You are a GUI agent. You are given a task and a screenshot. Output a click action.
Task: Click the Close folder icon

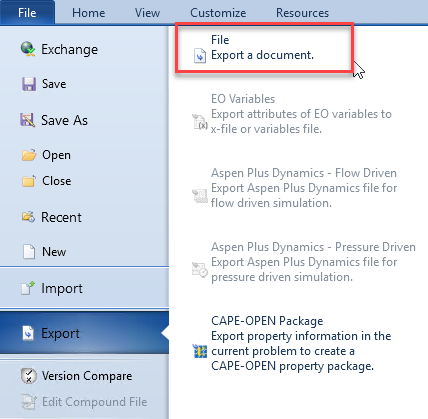pyautogui.click(x=29, y=181)
